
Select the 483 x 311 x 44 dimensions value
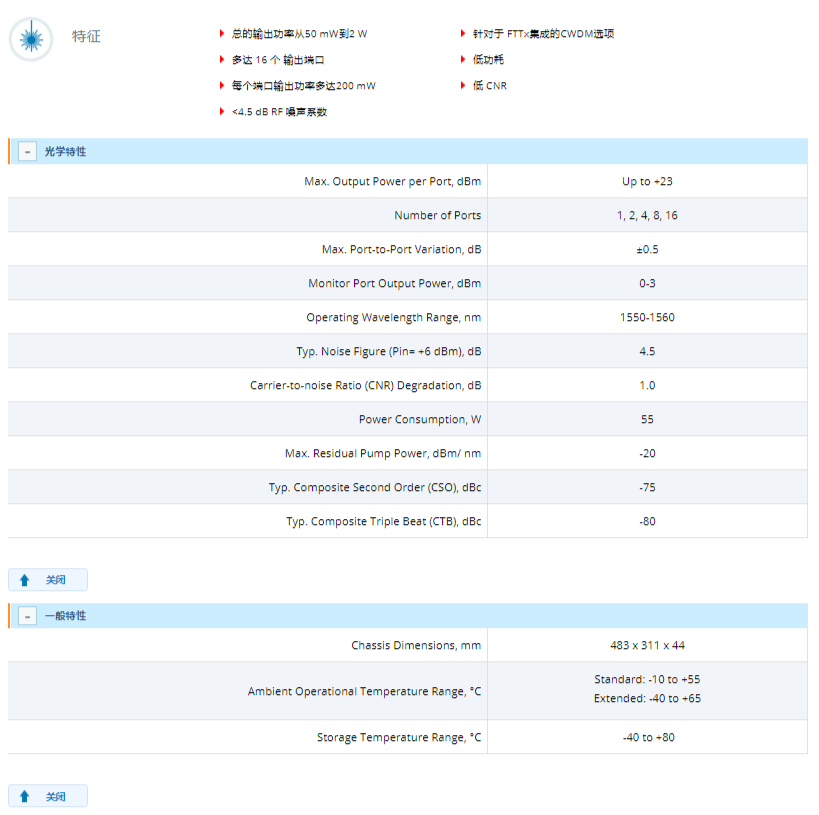pyautogui.click(x=647, y=645)
